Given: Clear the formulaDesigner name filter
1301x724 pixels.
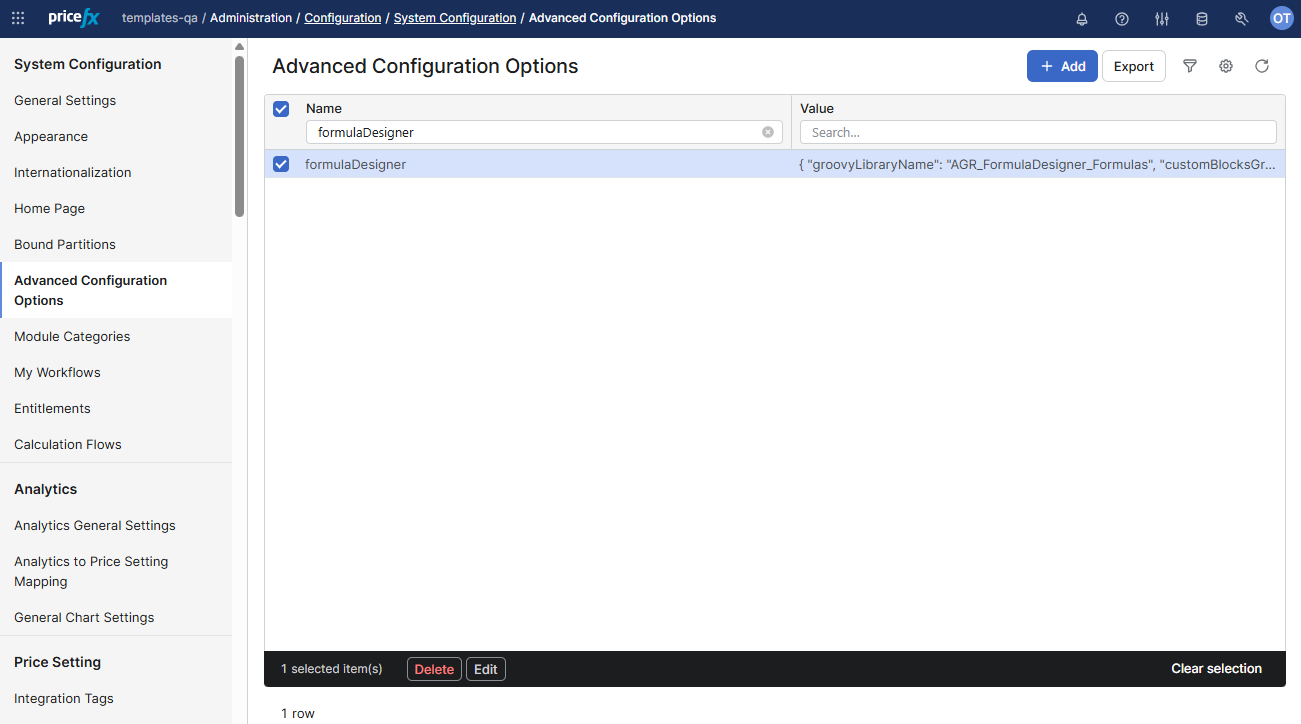Looking at the screenshot, I should coord(768,132).
